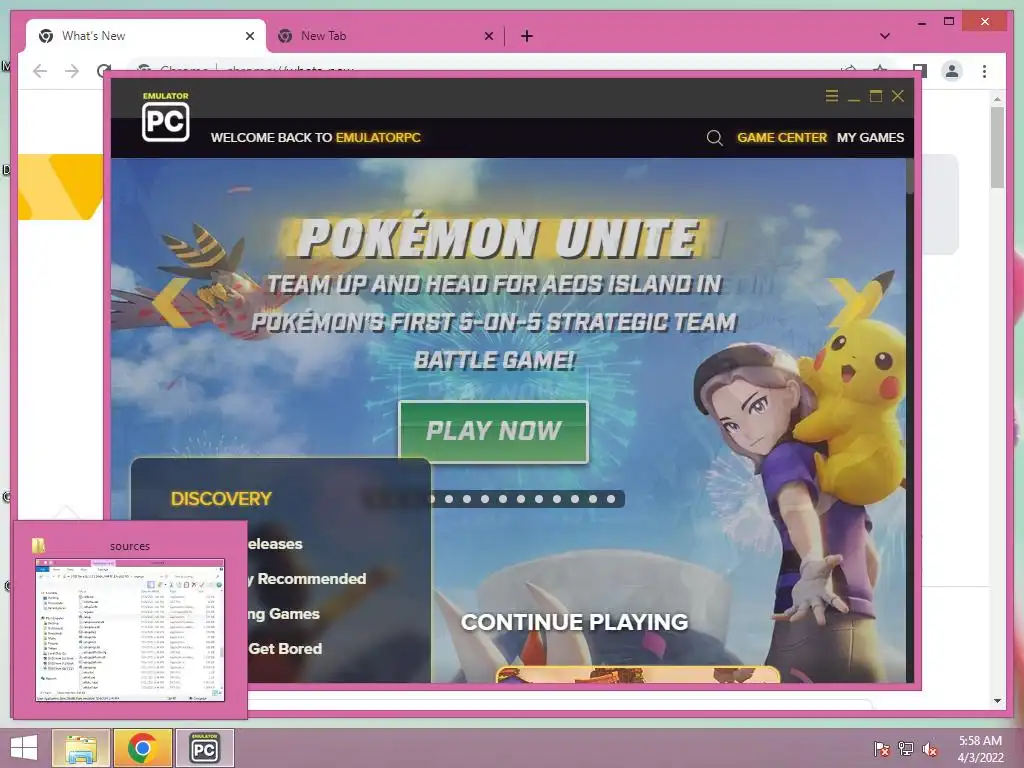
Task: Click EmulatorPC taskbar icon
Action: (204, 748)
